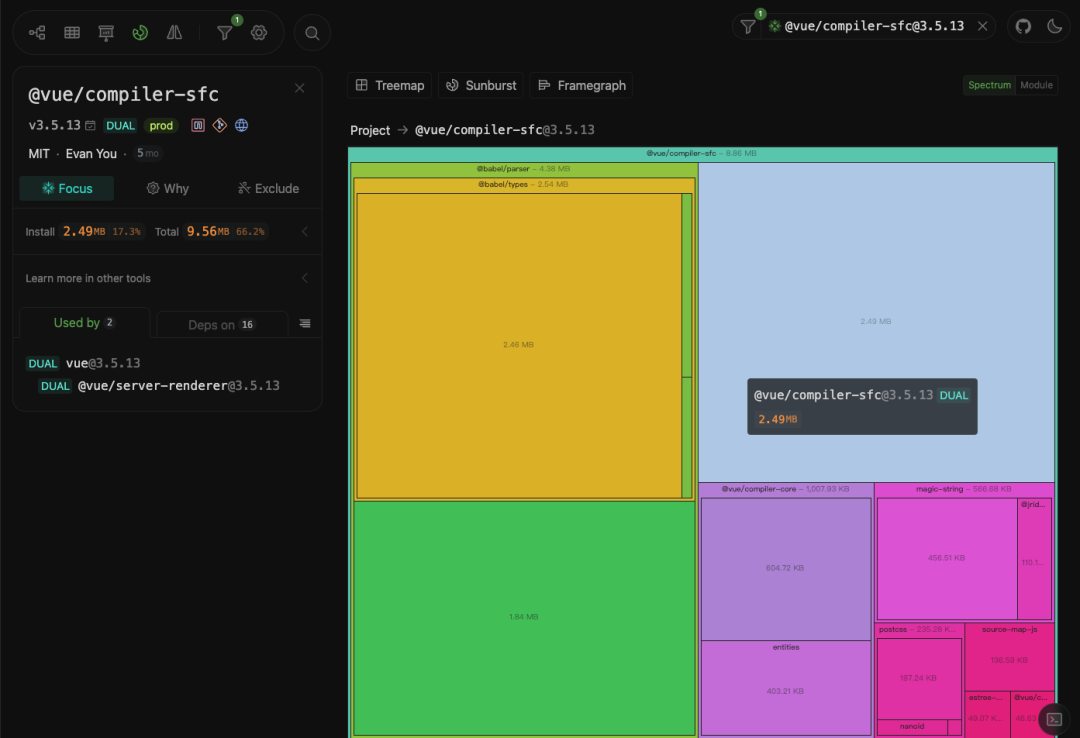Screen dimensions: 1080x738
Task: Remove the @vue/compiler-sfc@3.5.13 filter chip
Action: tap(983, 26)
